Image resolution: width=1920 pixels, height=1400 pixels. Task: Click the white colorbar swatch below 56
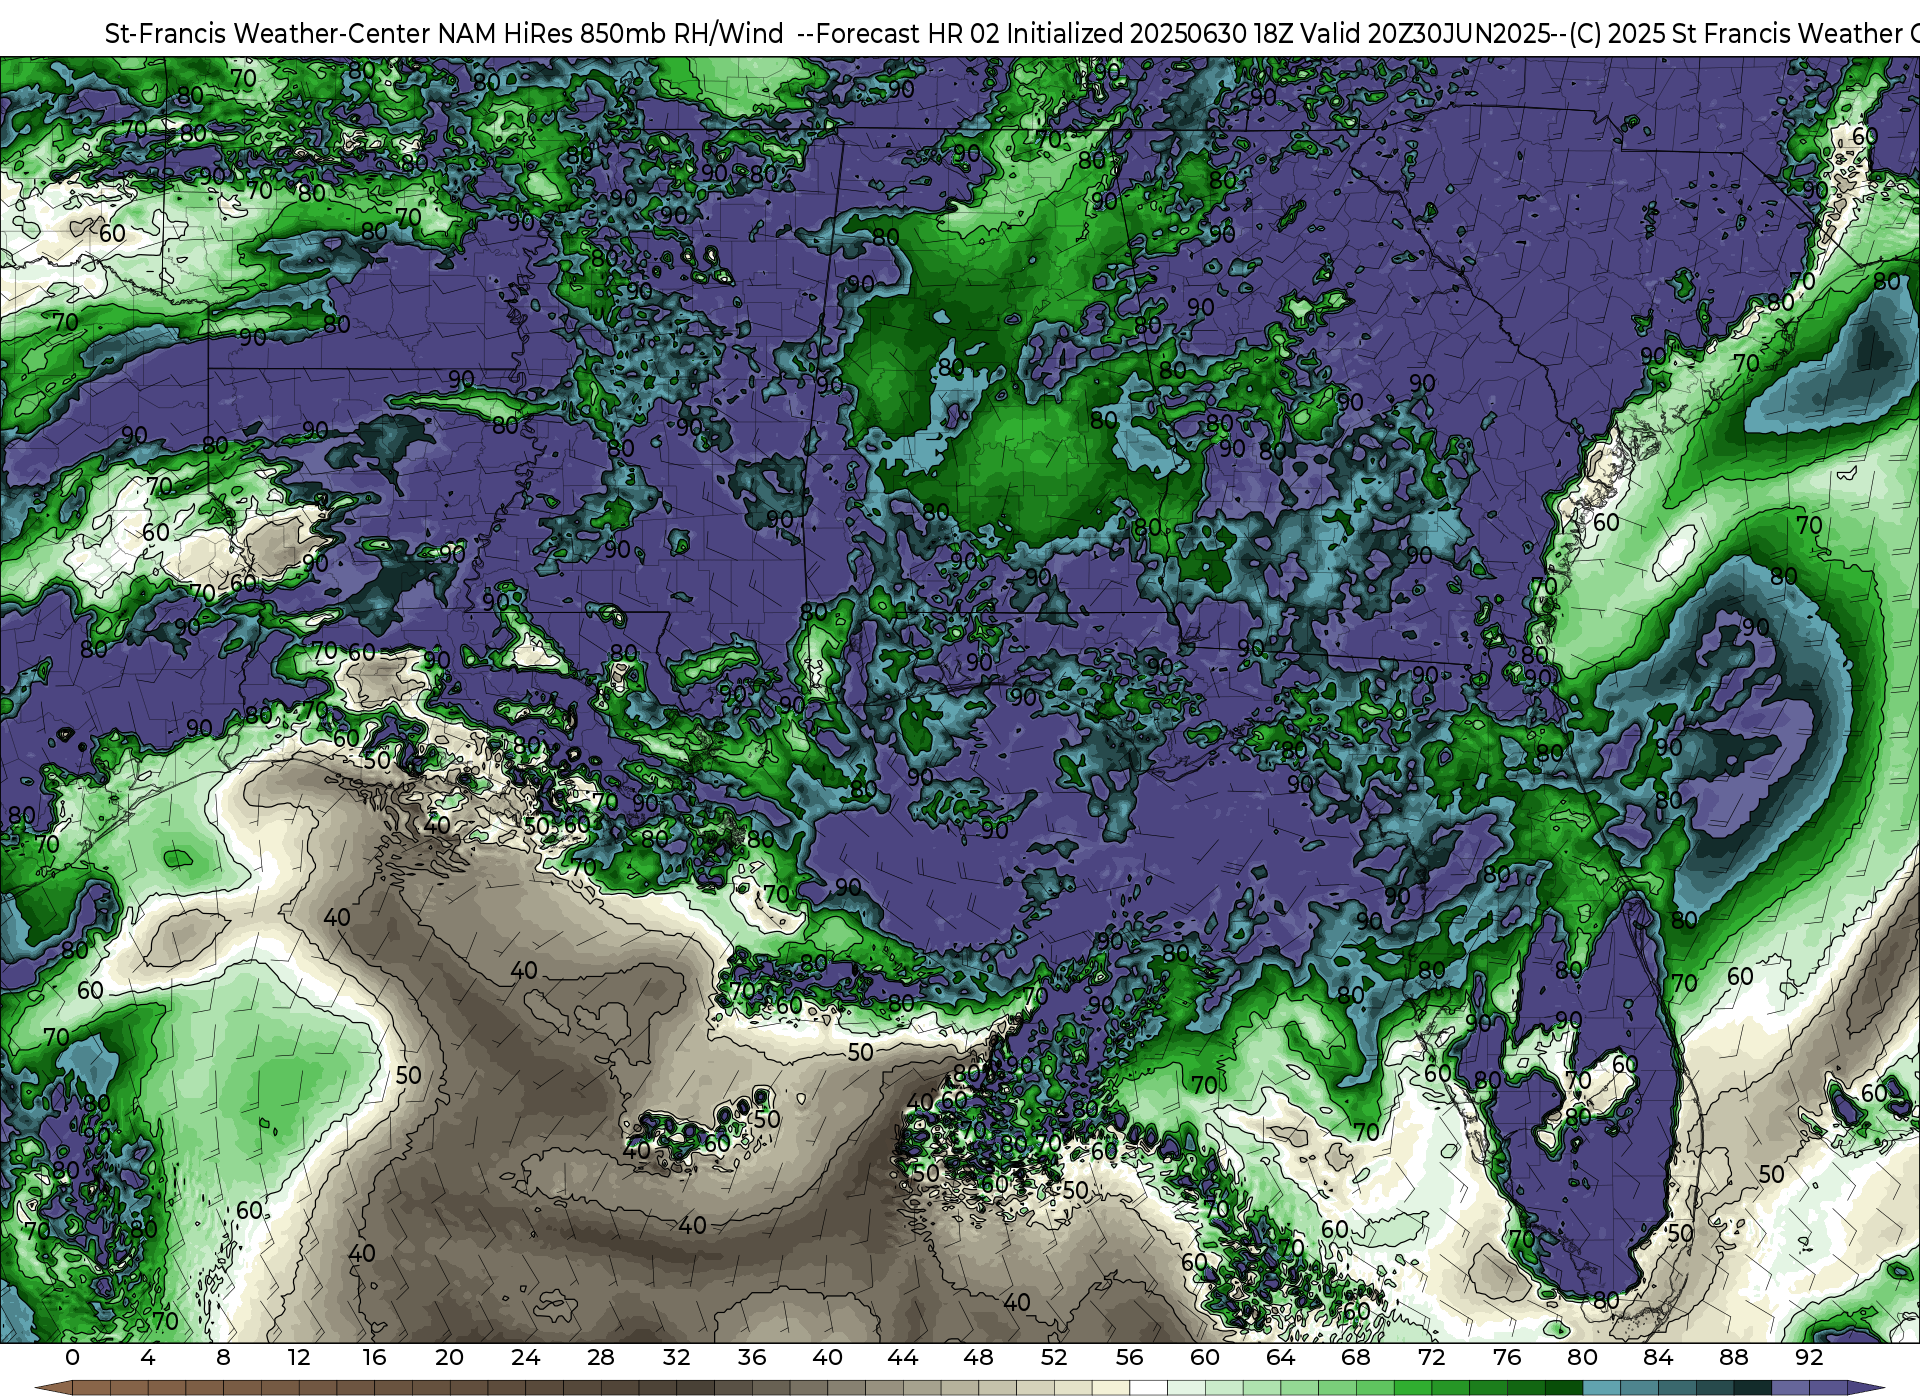click(1148, 1388)
